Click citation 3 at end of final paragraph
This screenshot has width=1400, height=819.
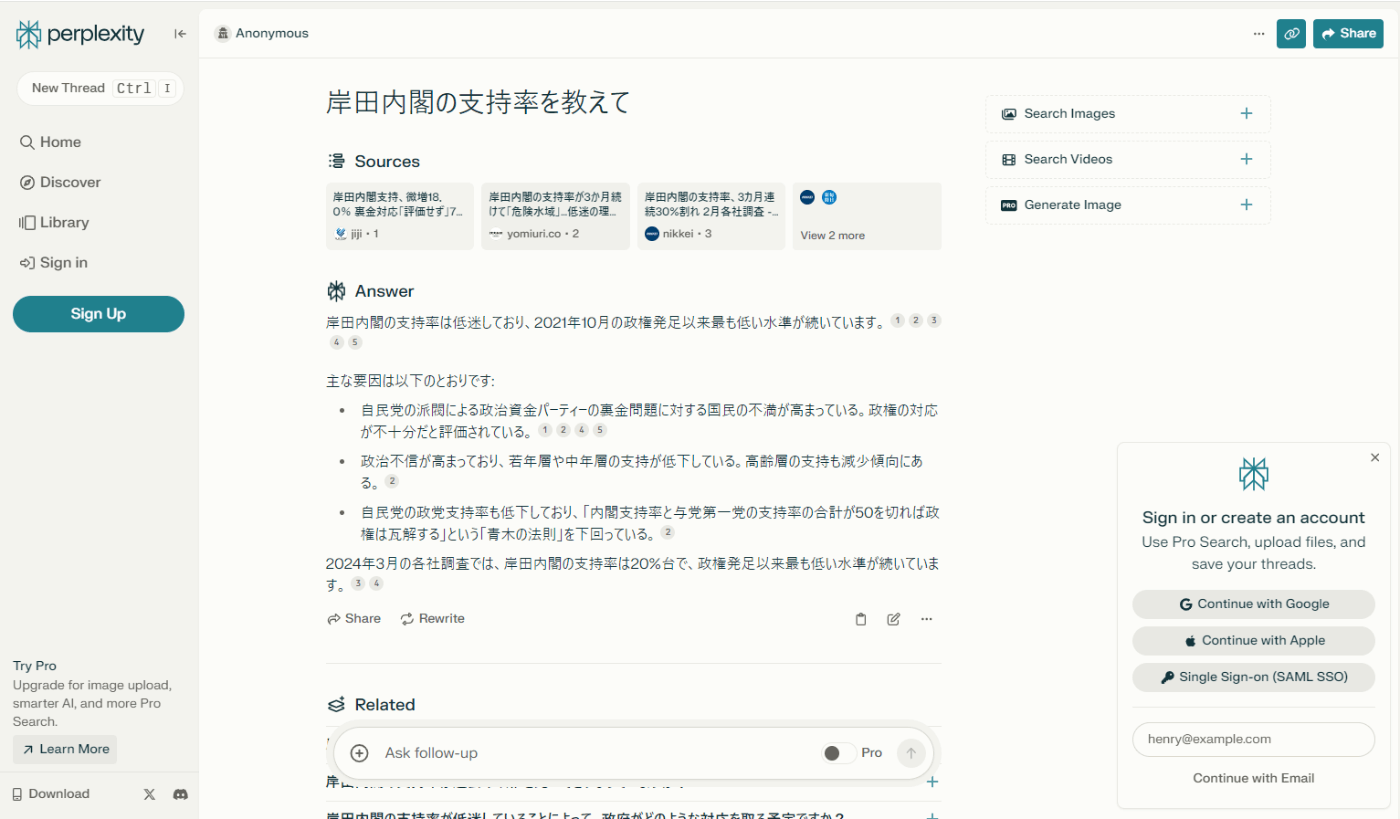click(x=357, y=584)
